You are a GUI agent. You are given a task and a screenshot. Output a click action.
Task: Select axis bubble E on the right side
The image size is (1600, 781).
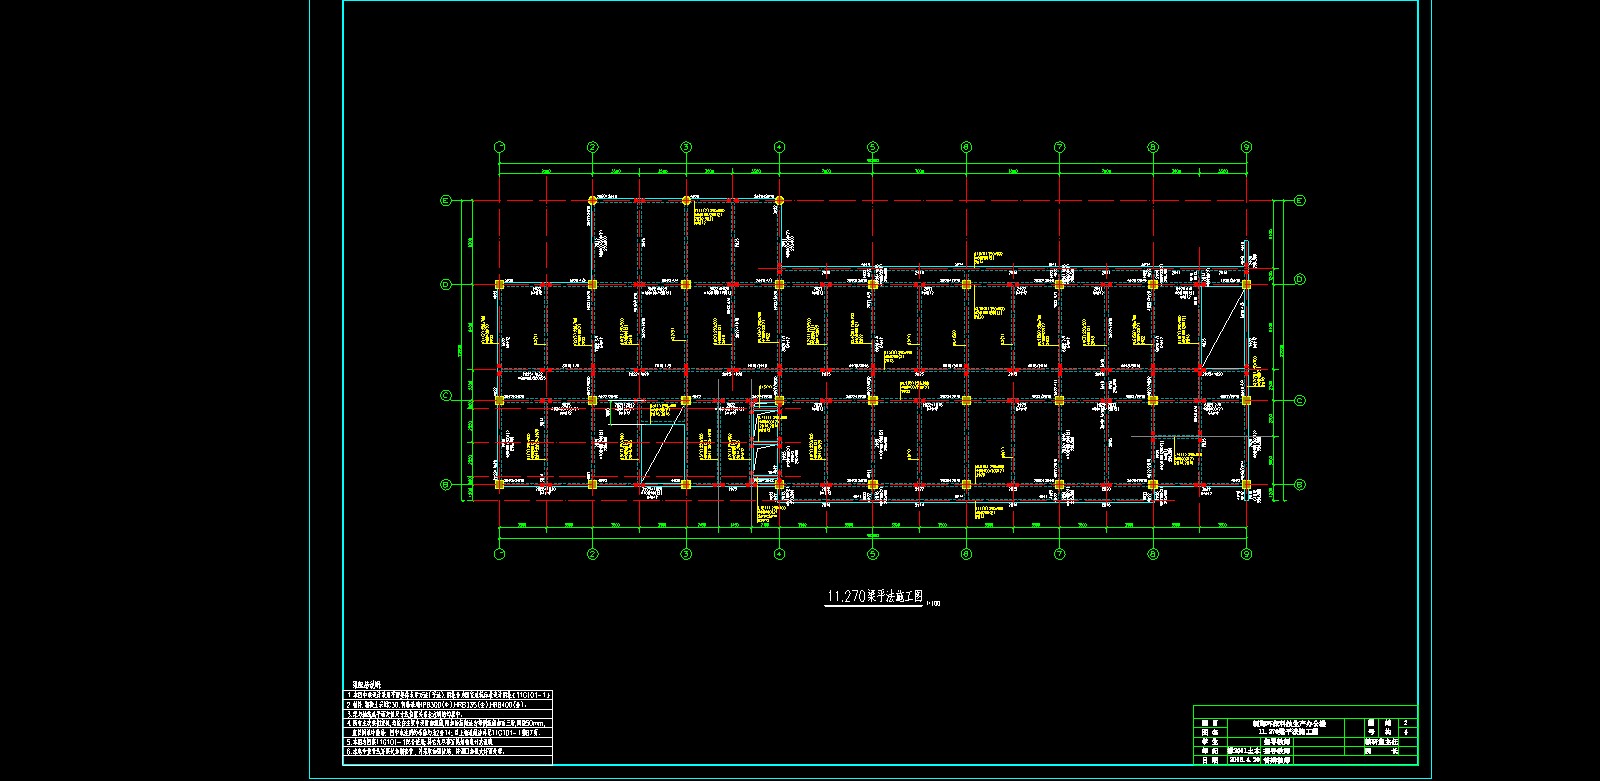(x=1300, y=201)
